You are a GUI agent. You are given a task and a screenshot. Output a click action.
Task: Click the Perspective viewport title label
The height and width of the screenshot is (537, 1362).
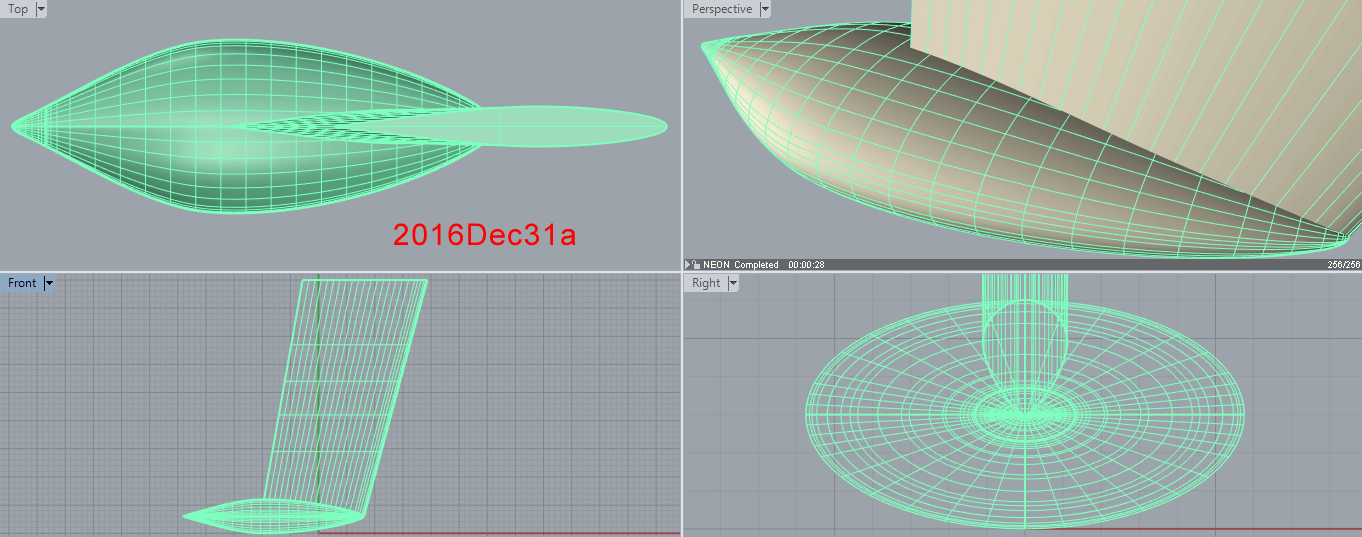[x=721, y=9]
